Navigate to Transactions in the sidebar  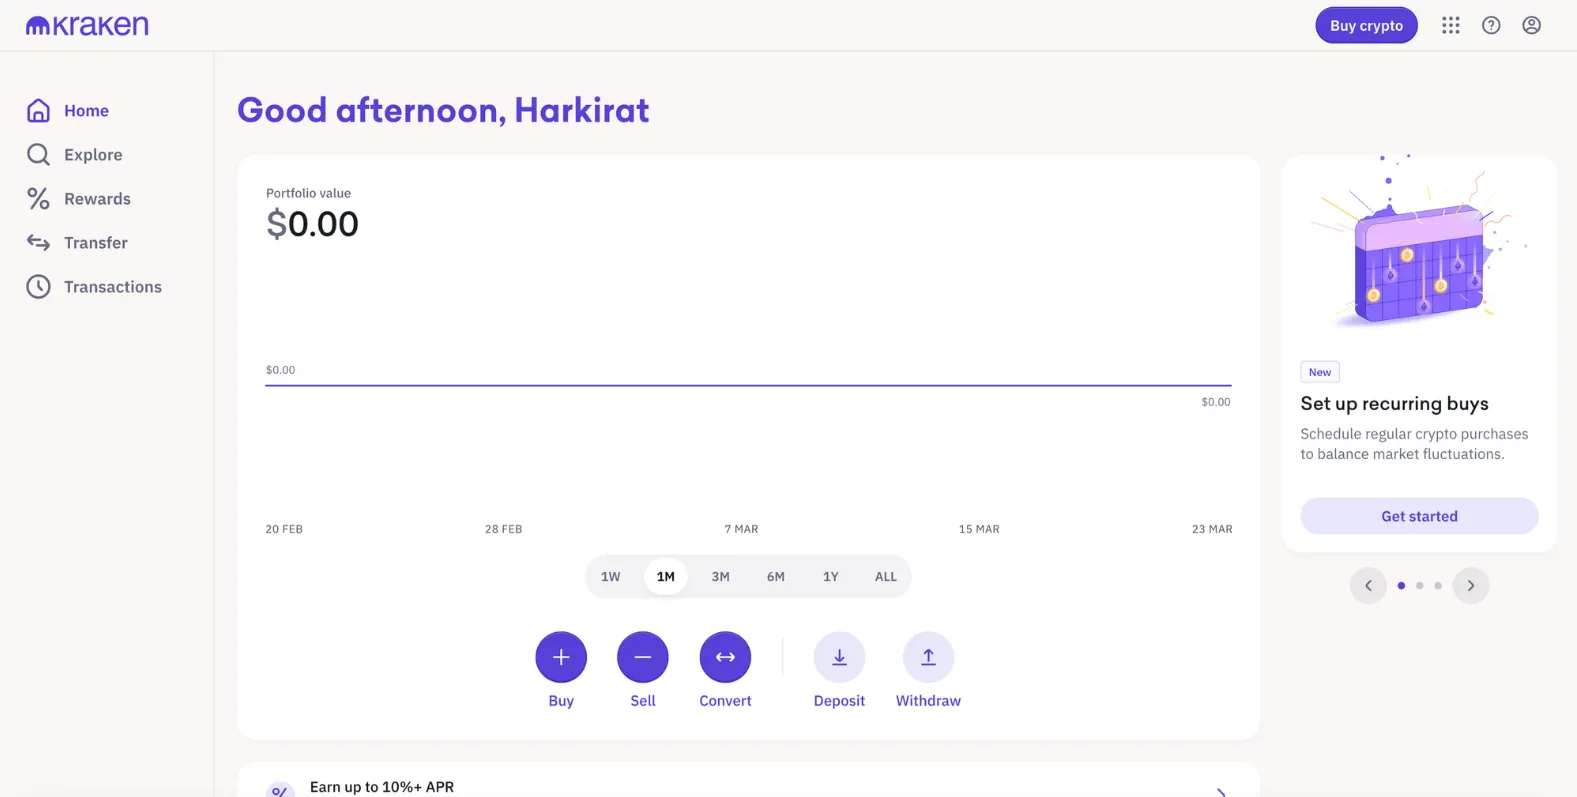[x=112, y=287]
